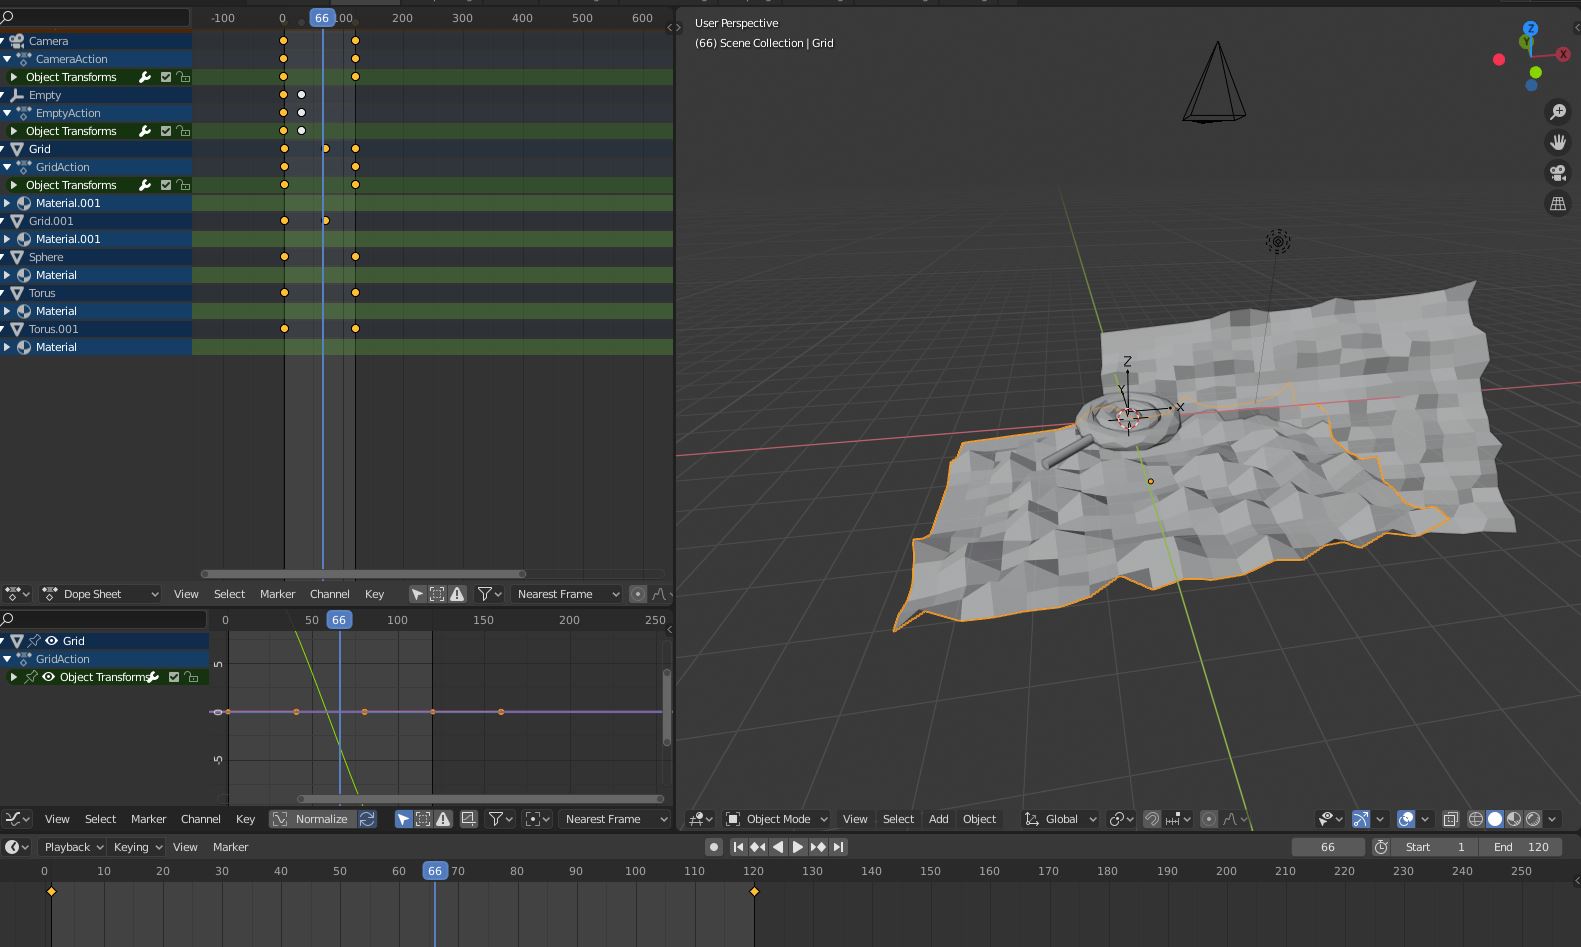Screen dimensions: 1581x947
Task: Open the Dope Sheet mode dropdown
Action: coord(99,594)
